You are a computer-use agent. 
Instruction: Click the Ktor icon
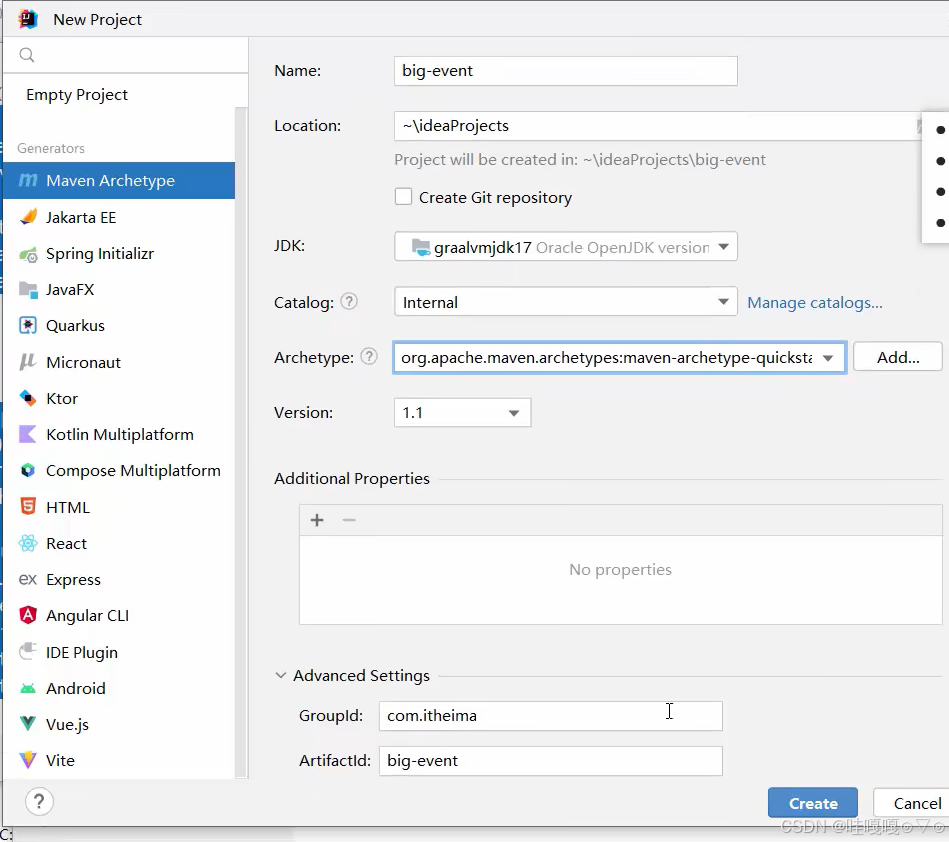point(28,398)
